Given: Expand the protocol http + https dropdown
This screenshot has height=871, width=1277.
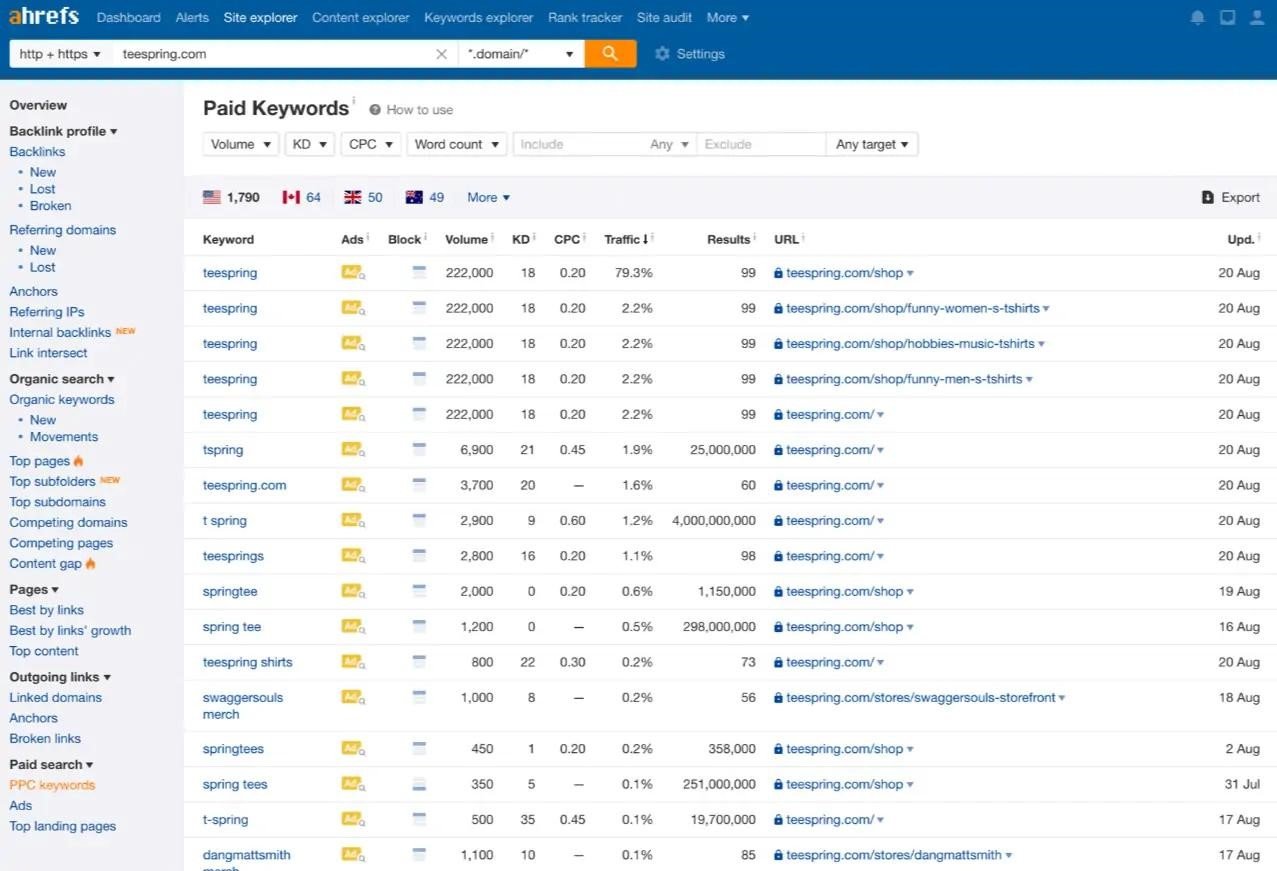Looking at the screenshot, I should pyautogui.click(x=60, y=54).
